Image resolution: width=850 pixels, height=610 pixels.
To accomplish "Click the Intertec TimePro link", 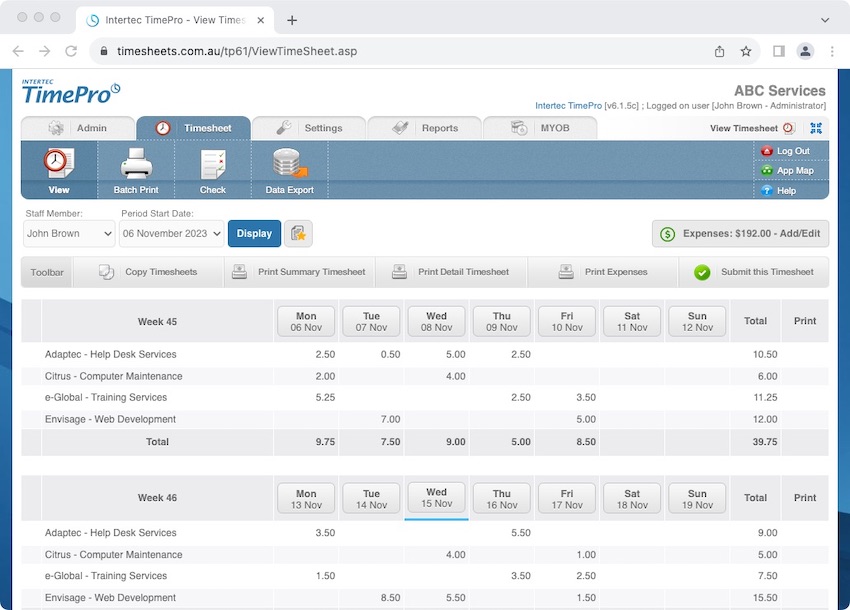I will pos(568,106).
